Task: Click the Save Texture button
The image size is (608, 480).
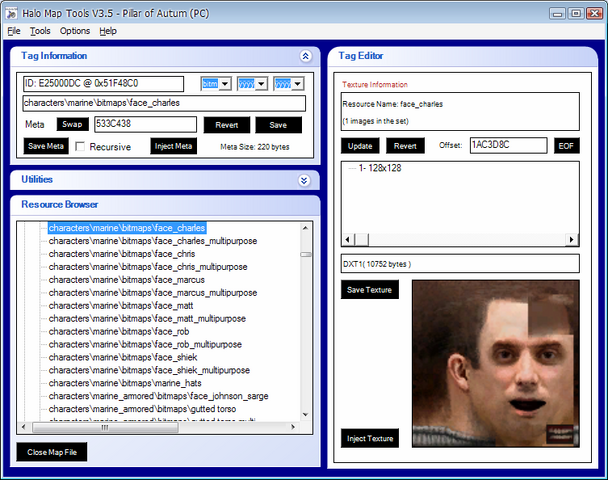Action: [370, 290]
